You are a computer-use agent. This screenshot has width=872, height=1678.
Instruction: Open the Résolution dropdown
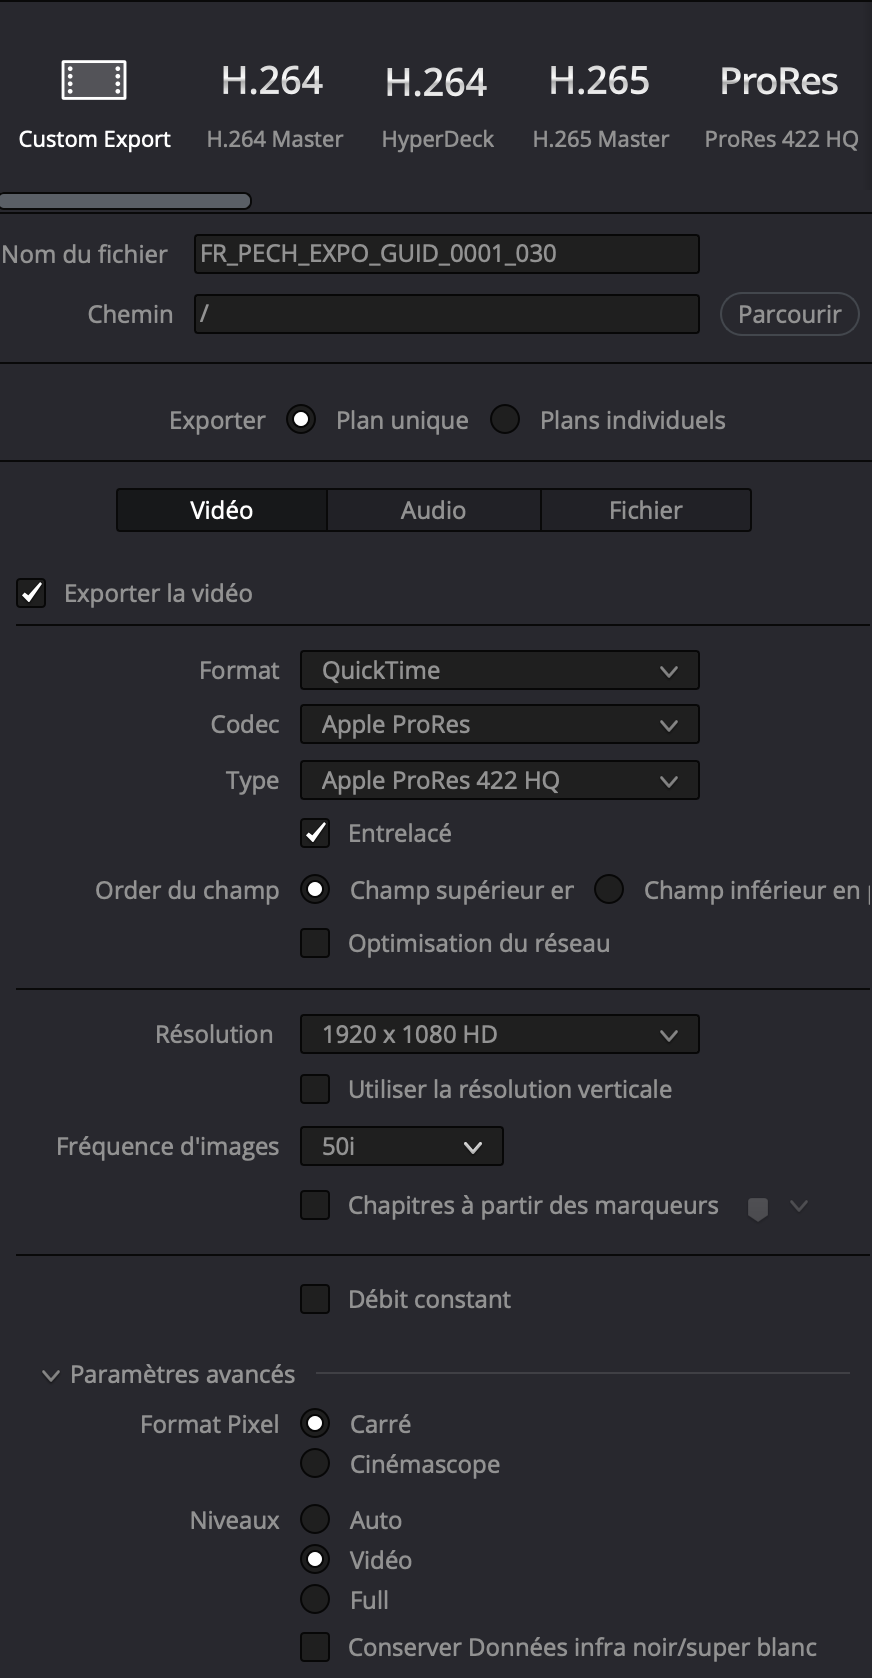tap(499, 1034)
